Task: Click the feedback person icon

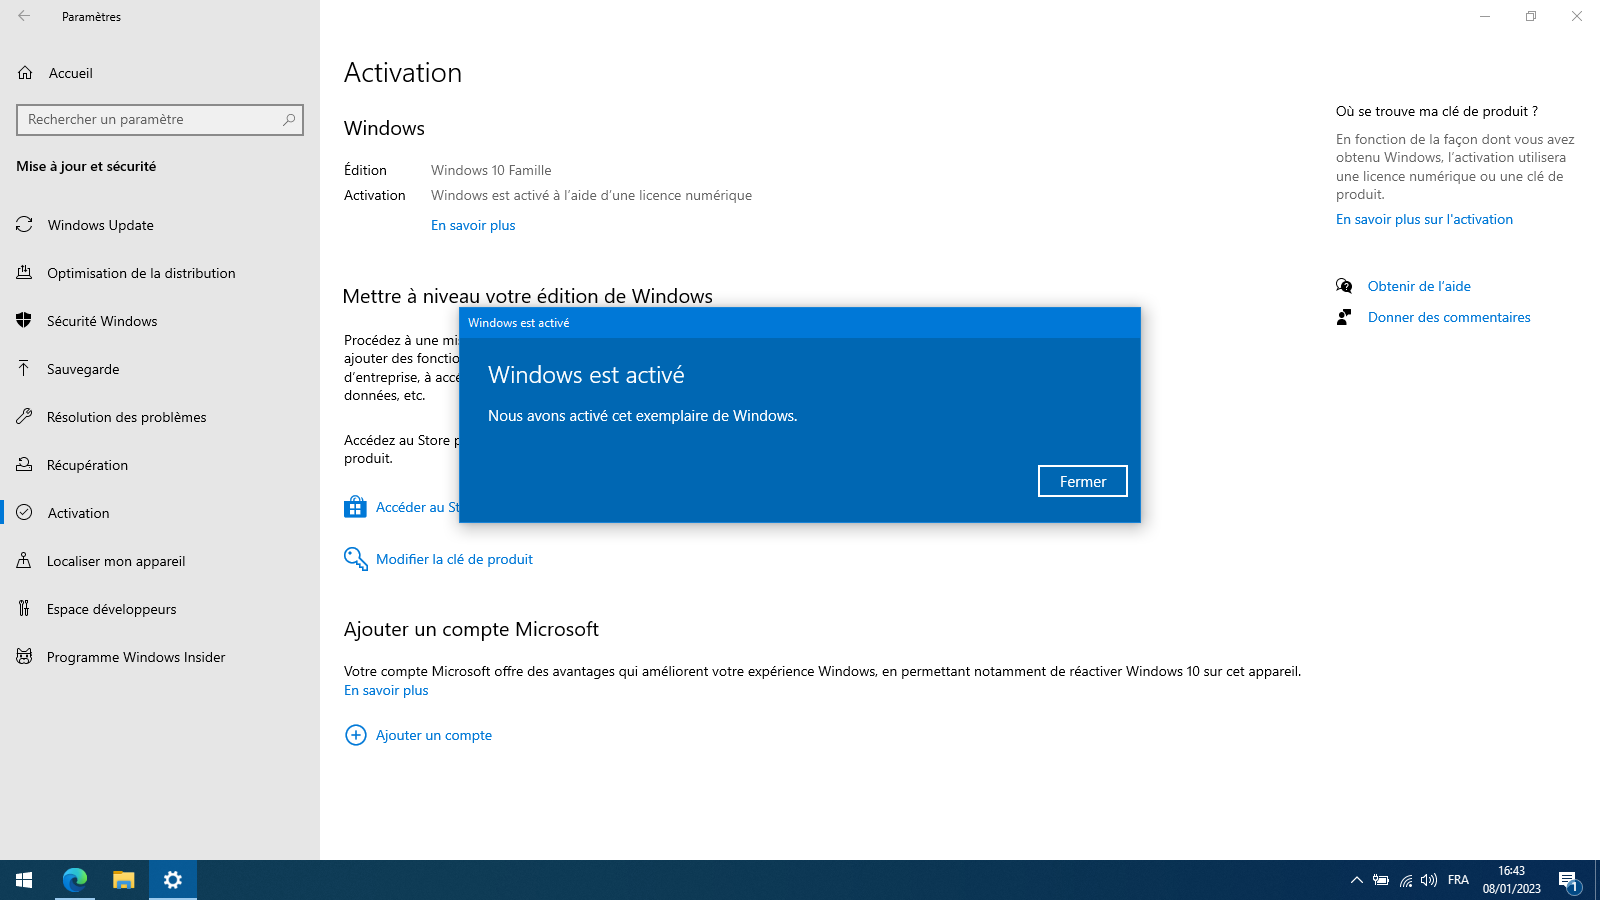Action: pos(1344,317)
